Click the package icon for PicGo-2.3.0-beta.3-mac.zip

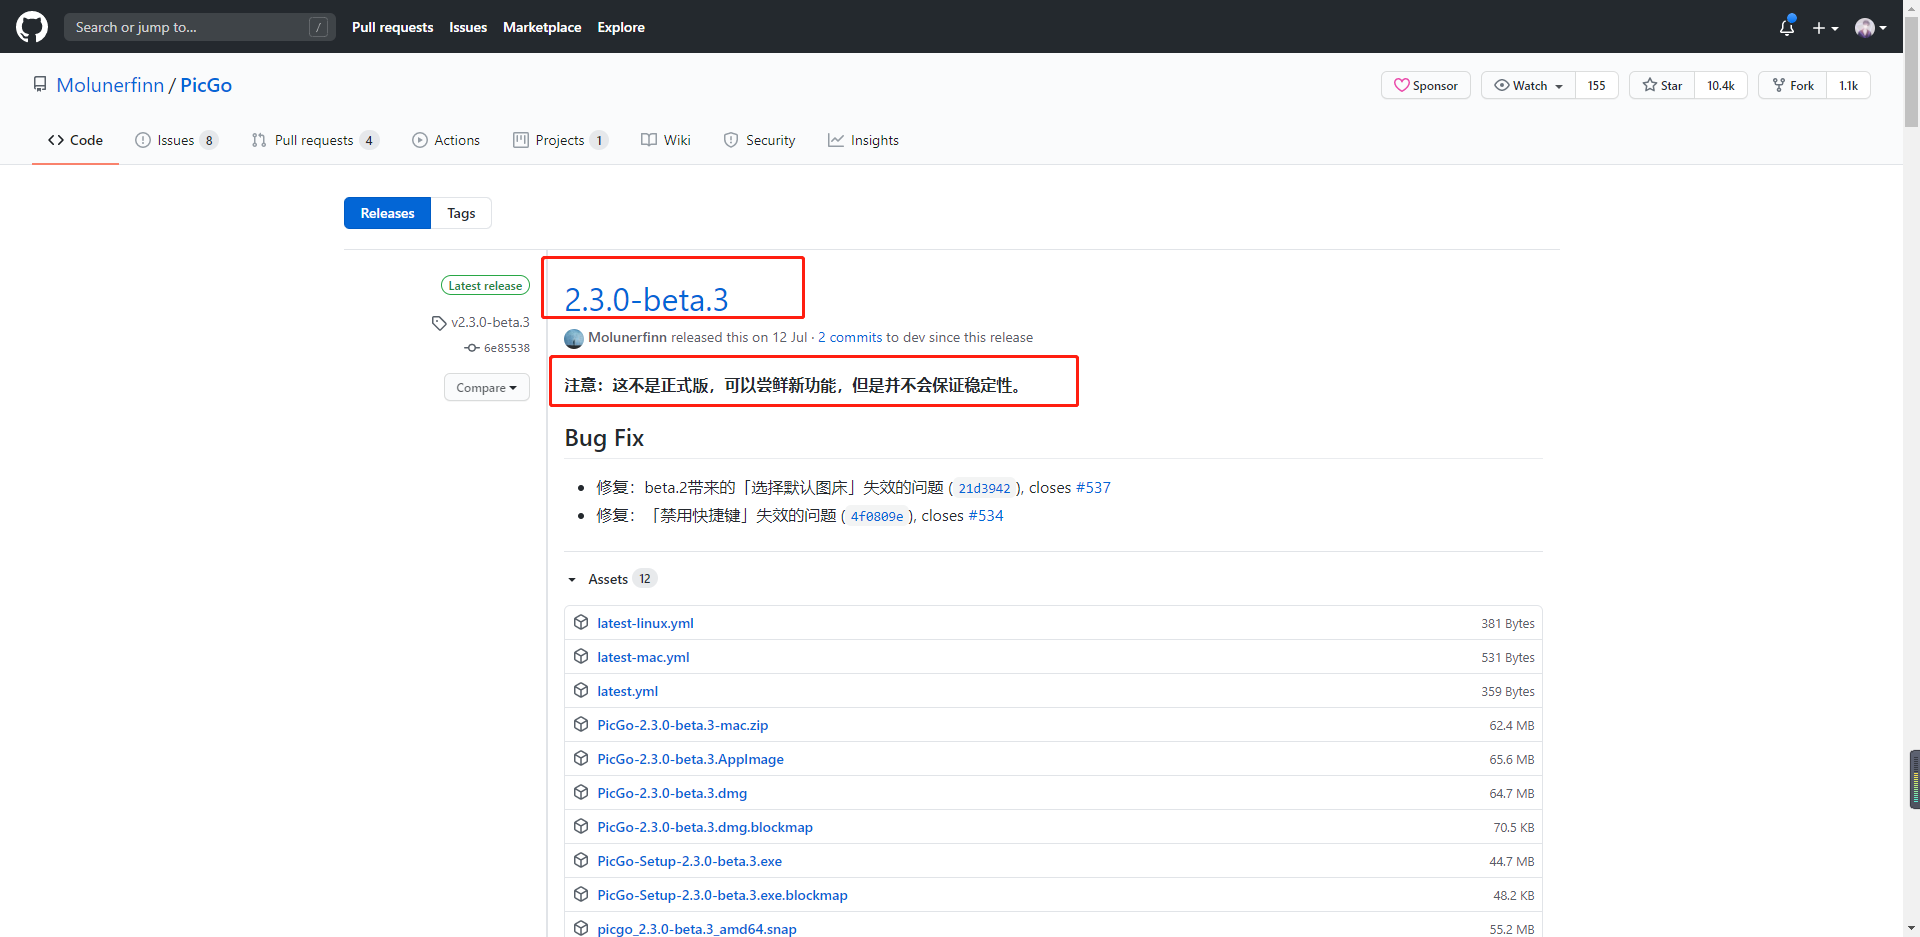pos(581,724)
